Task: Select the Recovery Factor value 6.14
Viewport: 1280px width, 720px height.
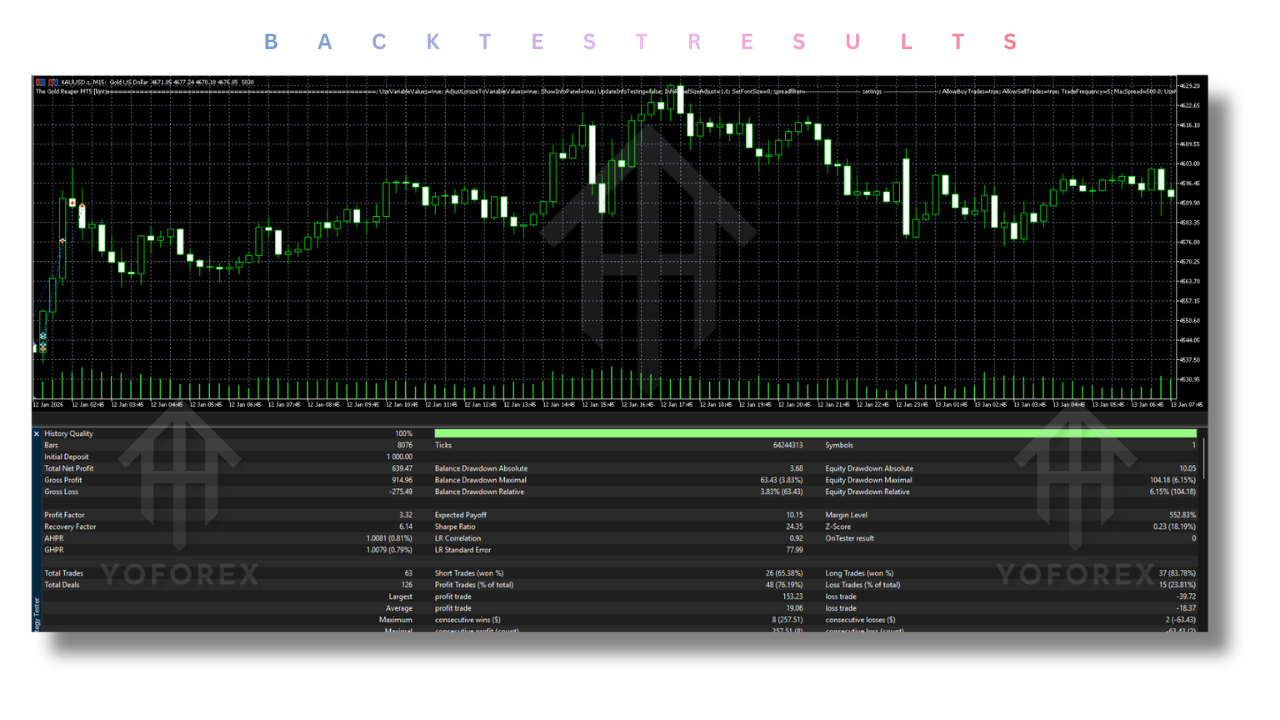Action: coord(405,527)
